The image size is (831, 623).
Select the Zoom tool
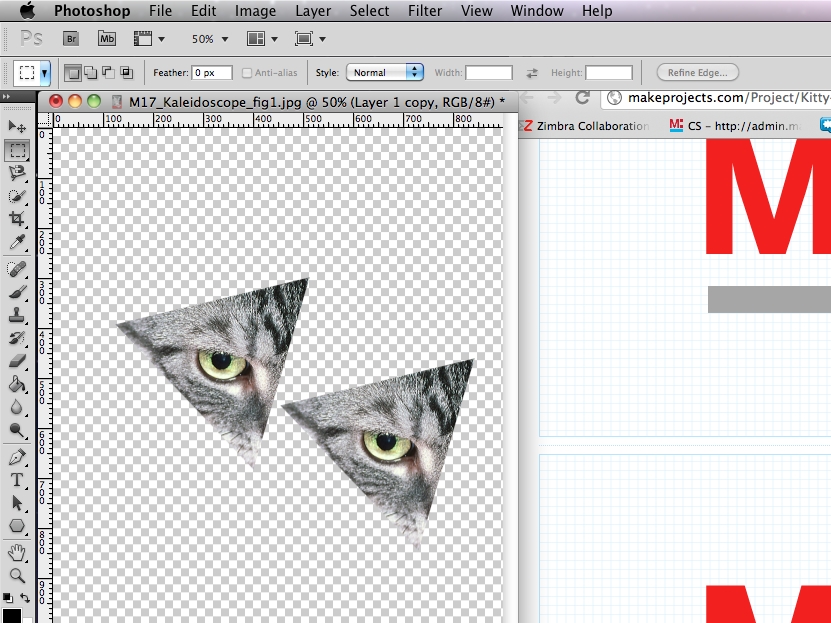[x=17, y=575]
